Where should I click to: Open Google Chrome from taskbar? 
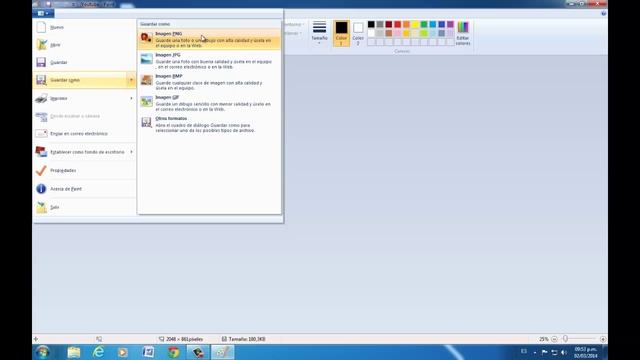point(173,352)
